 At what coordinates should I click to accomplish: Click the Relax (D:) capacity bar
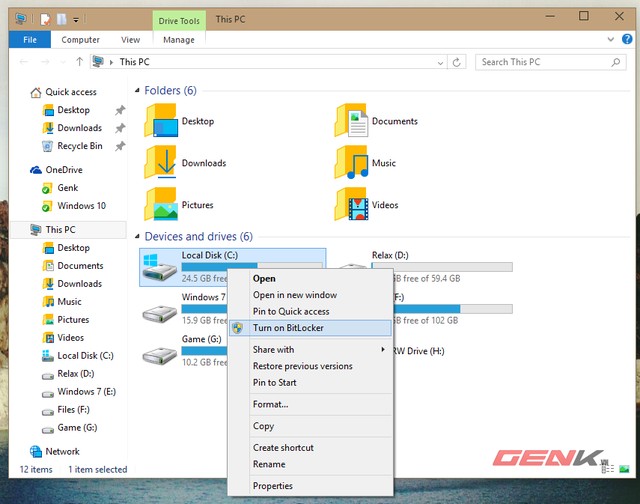tap(442, 267)
